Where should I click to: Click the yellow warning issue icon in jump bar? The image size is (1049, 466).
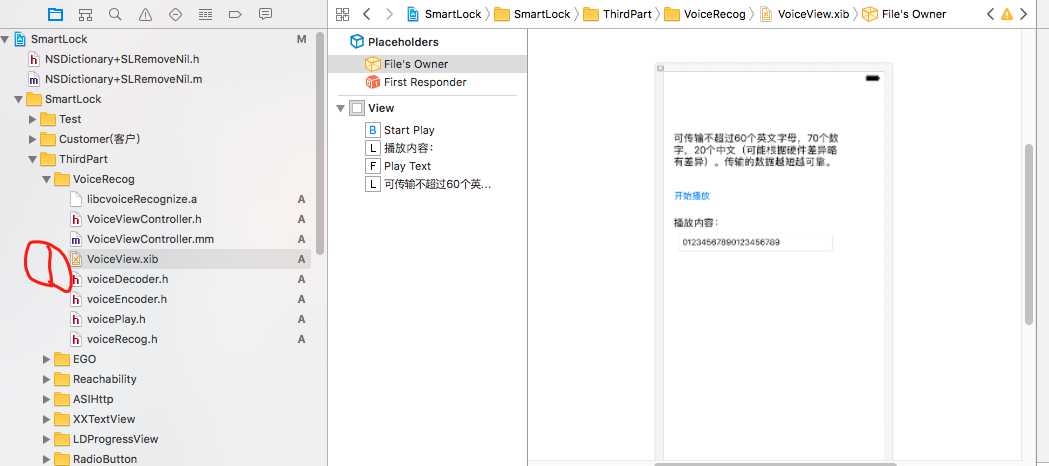point(1007,14)
